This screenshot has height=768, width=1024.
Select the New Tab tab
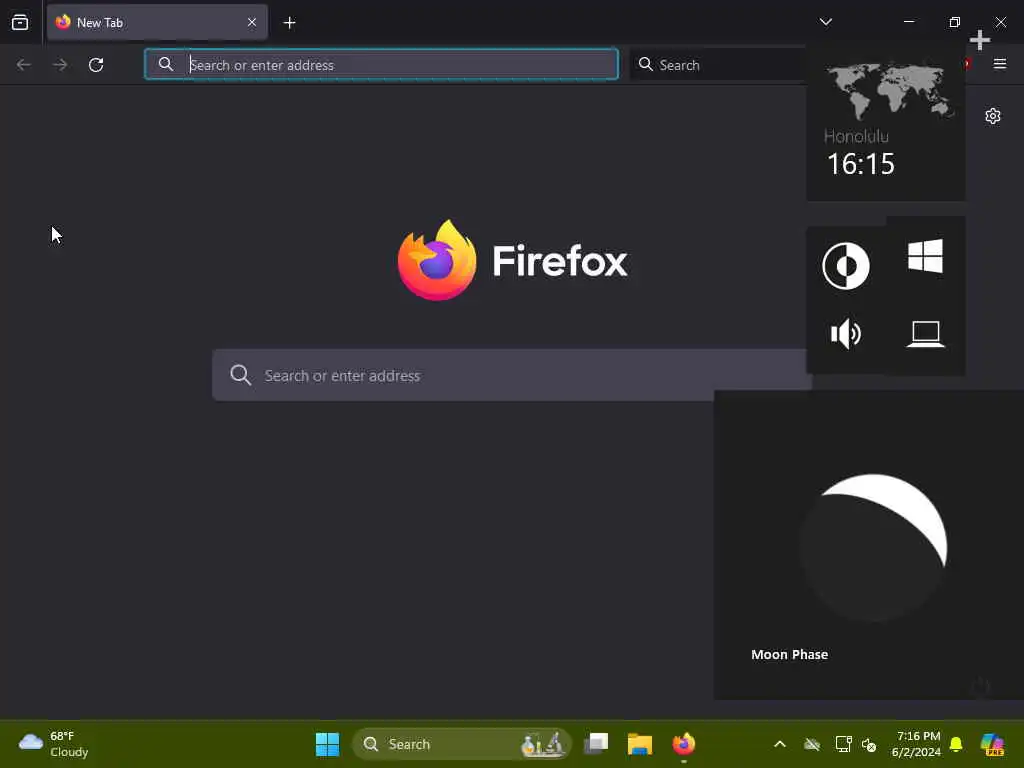157,22
